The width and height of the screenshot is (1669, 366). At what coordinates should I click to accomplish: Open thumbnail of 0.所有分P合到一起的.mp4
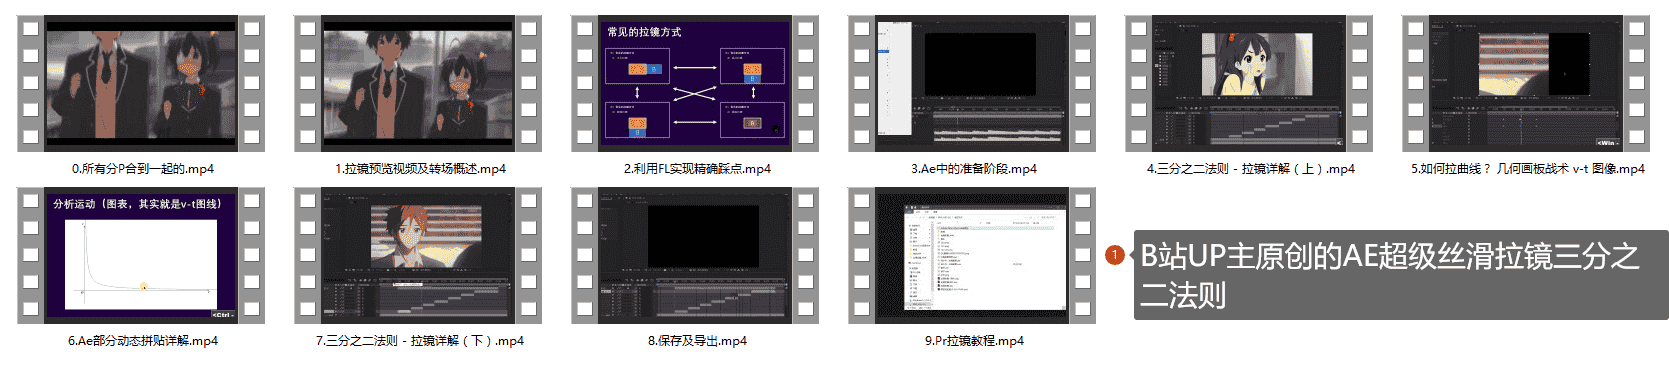pos(141,83)
